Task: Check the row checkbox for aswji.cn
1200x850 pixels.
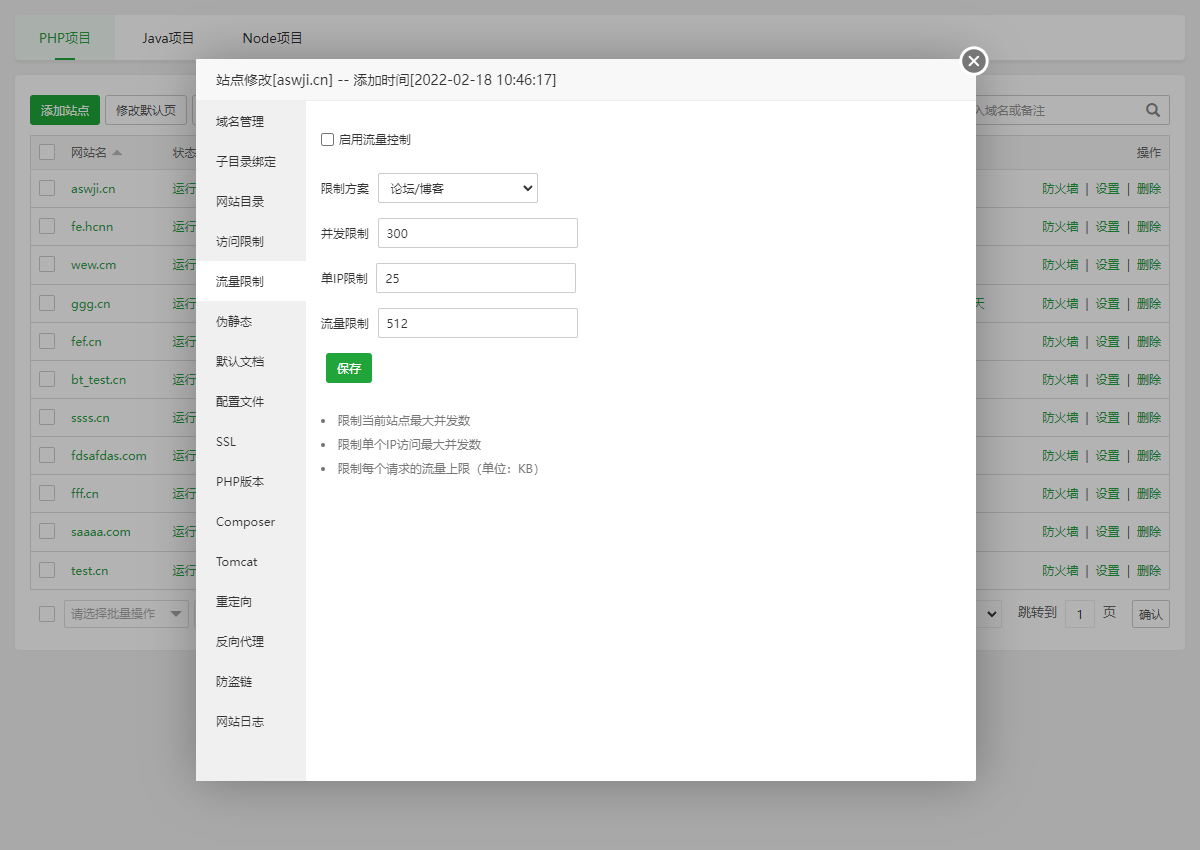Action: (46, 189)
